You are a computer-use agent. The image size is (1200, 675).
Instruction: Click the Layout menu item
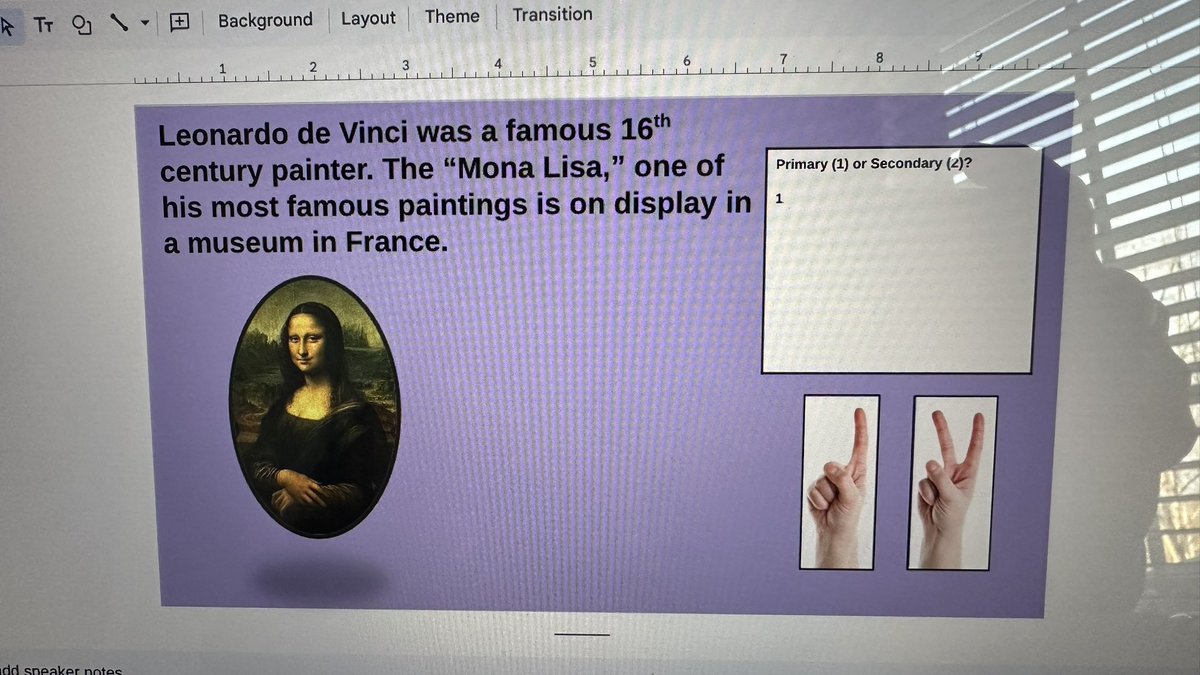click(x=367, y=17)
